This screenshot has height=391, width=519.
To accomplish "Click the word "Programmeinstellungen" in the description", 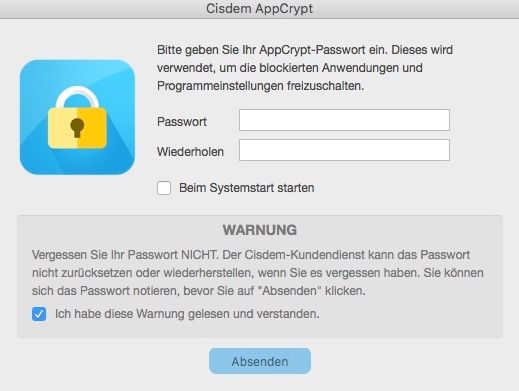I will point(220,86).
